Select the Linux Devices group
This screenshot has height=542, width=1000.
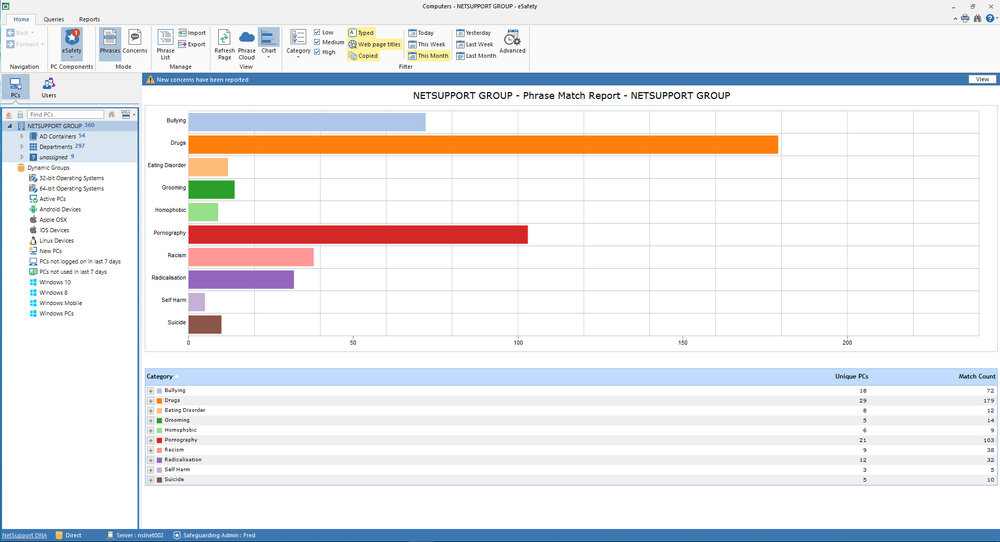(x=52, y=241)
